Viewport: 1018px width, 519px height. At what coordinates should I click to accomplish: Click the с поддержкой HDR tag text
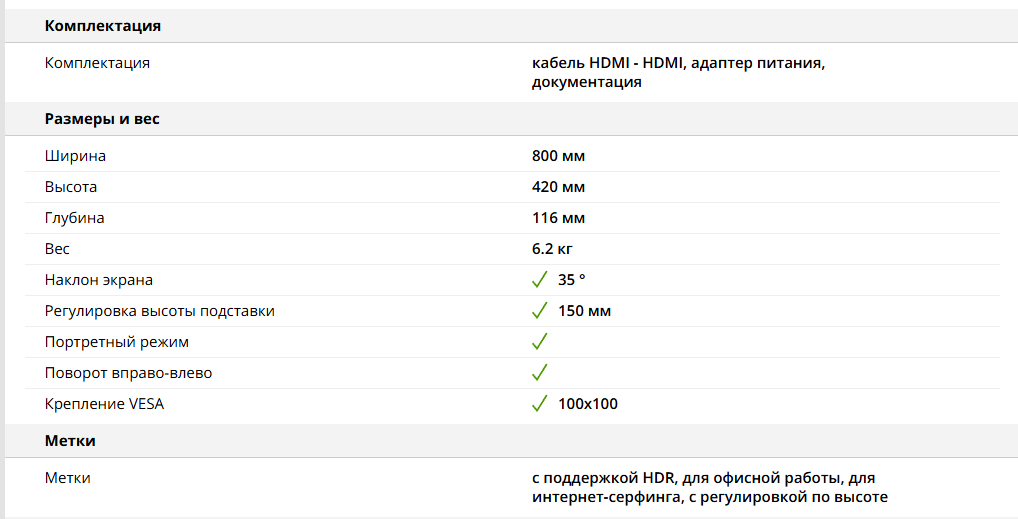point(603,478)
